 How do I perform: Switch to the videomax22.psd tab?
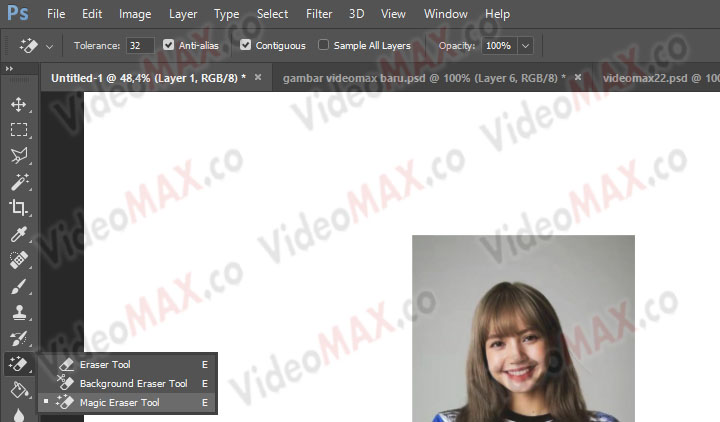[658, 78]
